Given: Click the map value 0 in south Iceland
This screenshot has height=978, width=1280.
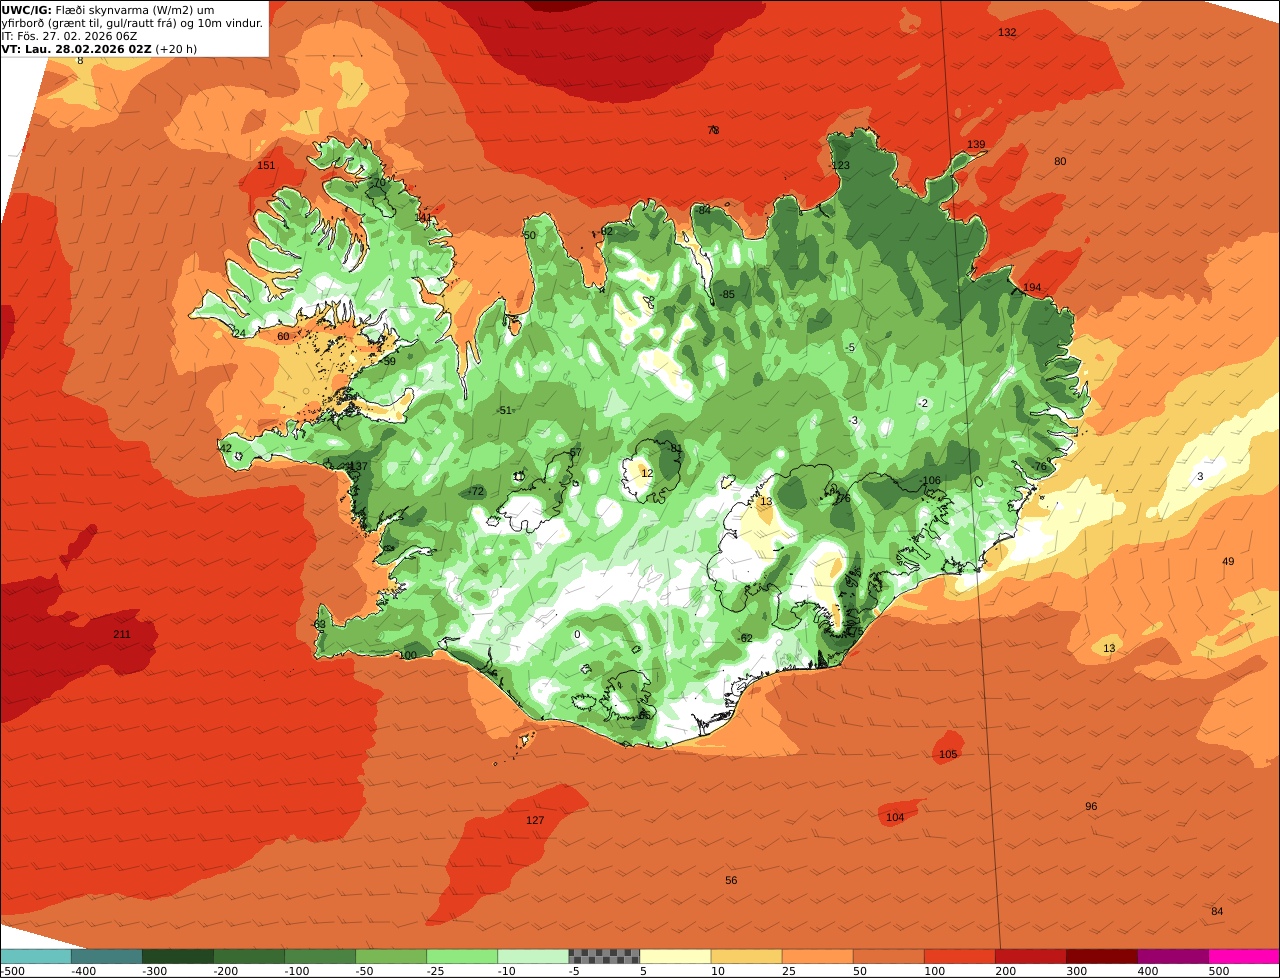Looking at the screenshot, I should click(x=577, y=635).
